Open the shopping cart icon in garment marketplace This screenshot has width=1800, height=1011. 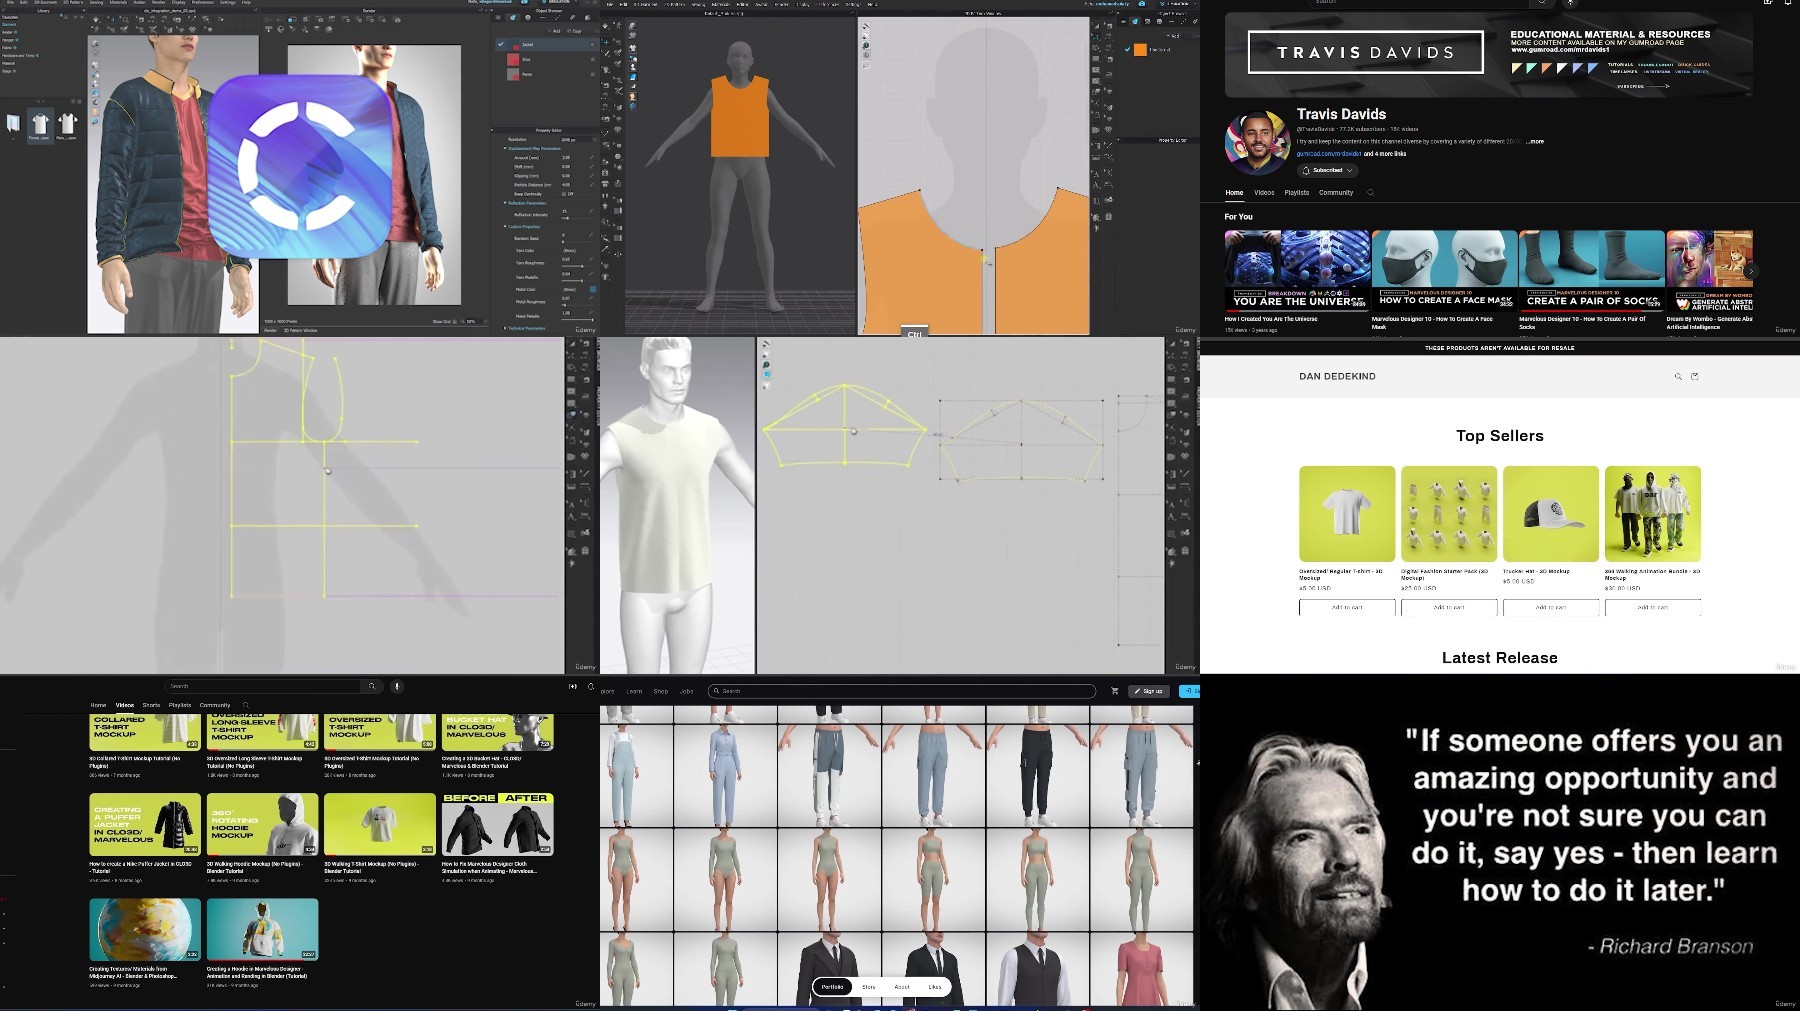1115,691
